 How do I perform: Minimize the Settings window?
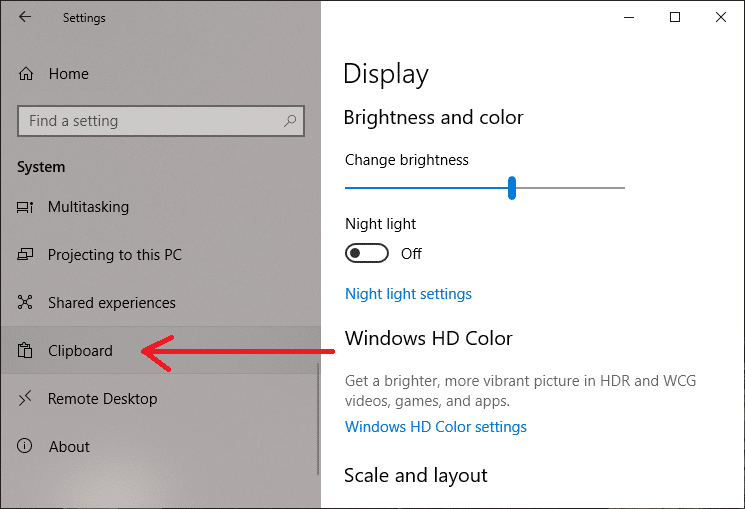(x=629, y=17)
